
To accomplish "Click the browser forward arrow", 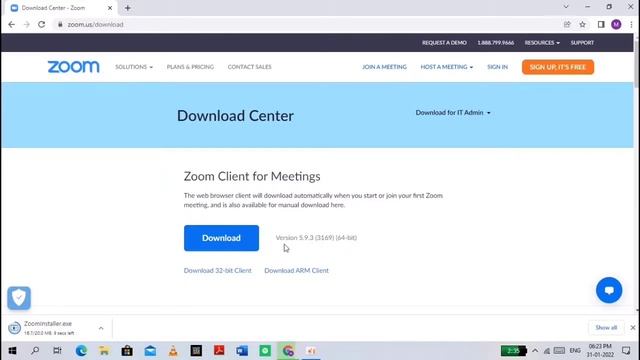I will 27,24.
